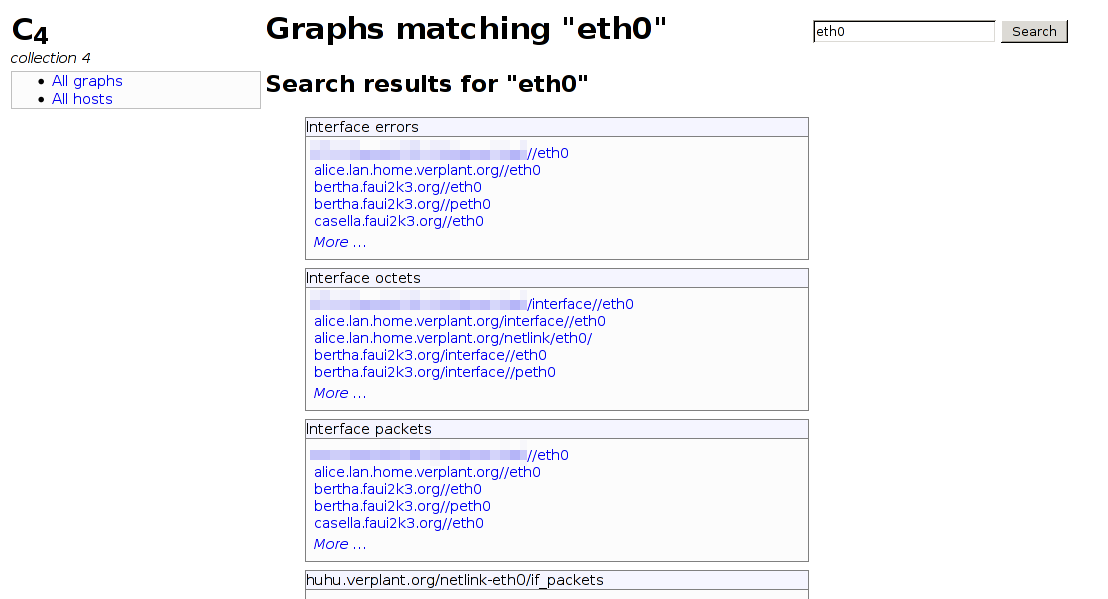Open bertha.faui2k3.org//peth0 in Interface errors
This screenshot has width=1108, height=599.
tap(402, 204)
